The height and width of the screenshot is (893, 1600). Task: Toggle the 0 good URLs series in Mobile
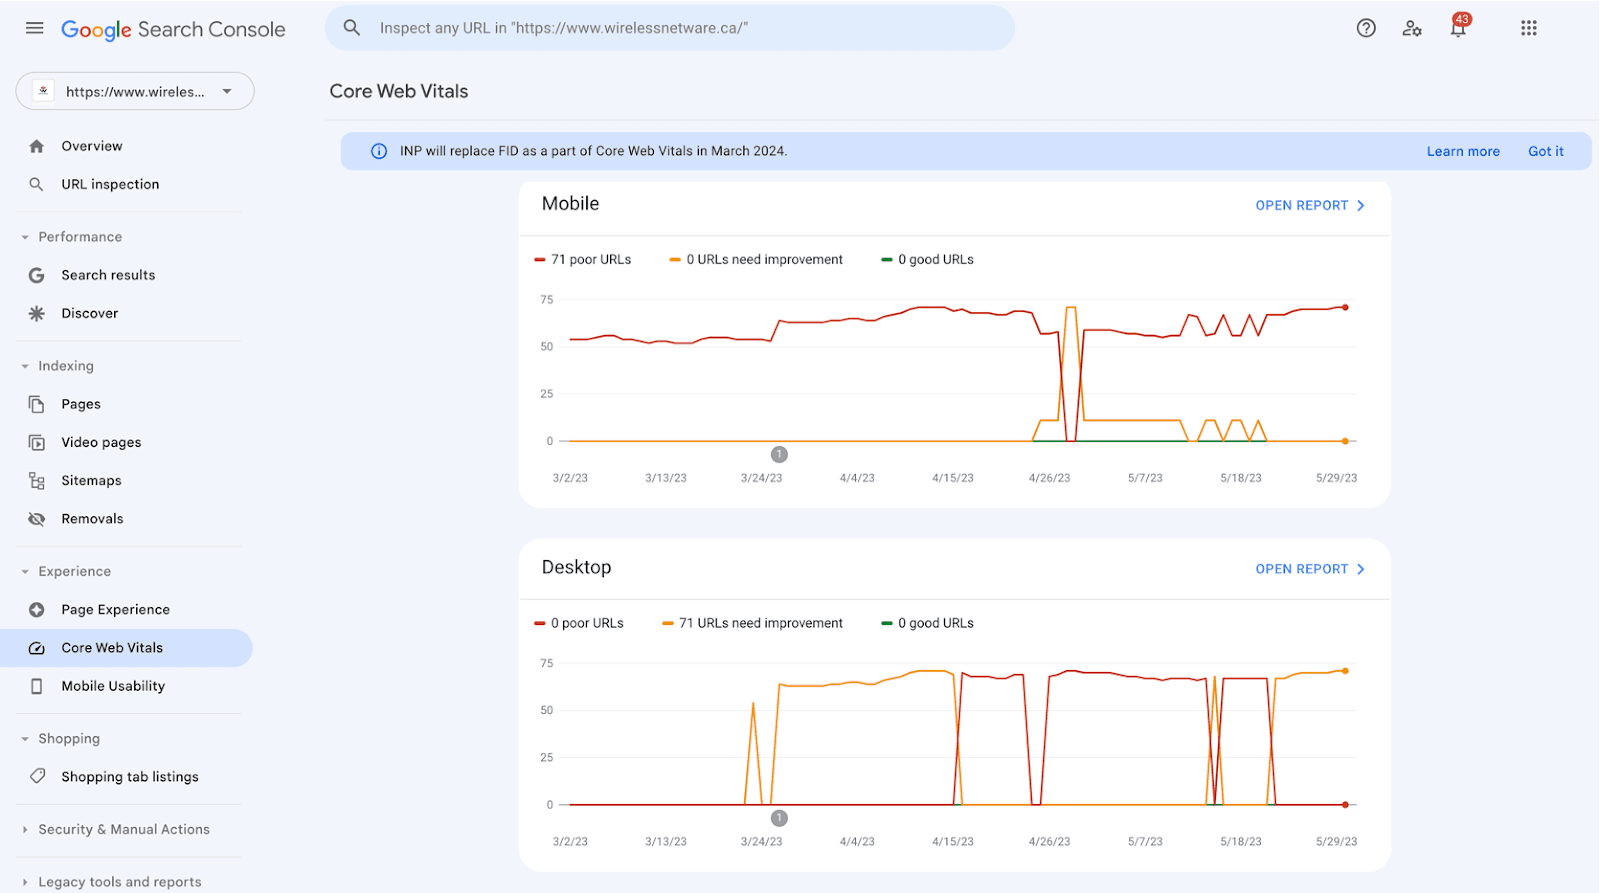(927, 259)
